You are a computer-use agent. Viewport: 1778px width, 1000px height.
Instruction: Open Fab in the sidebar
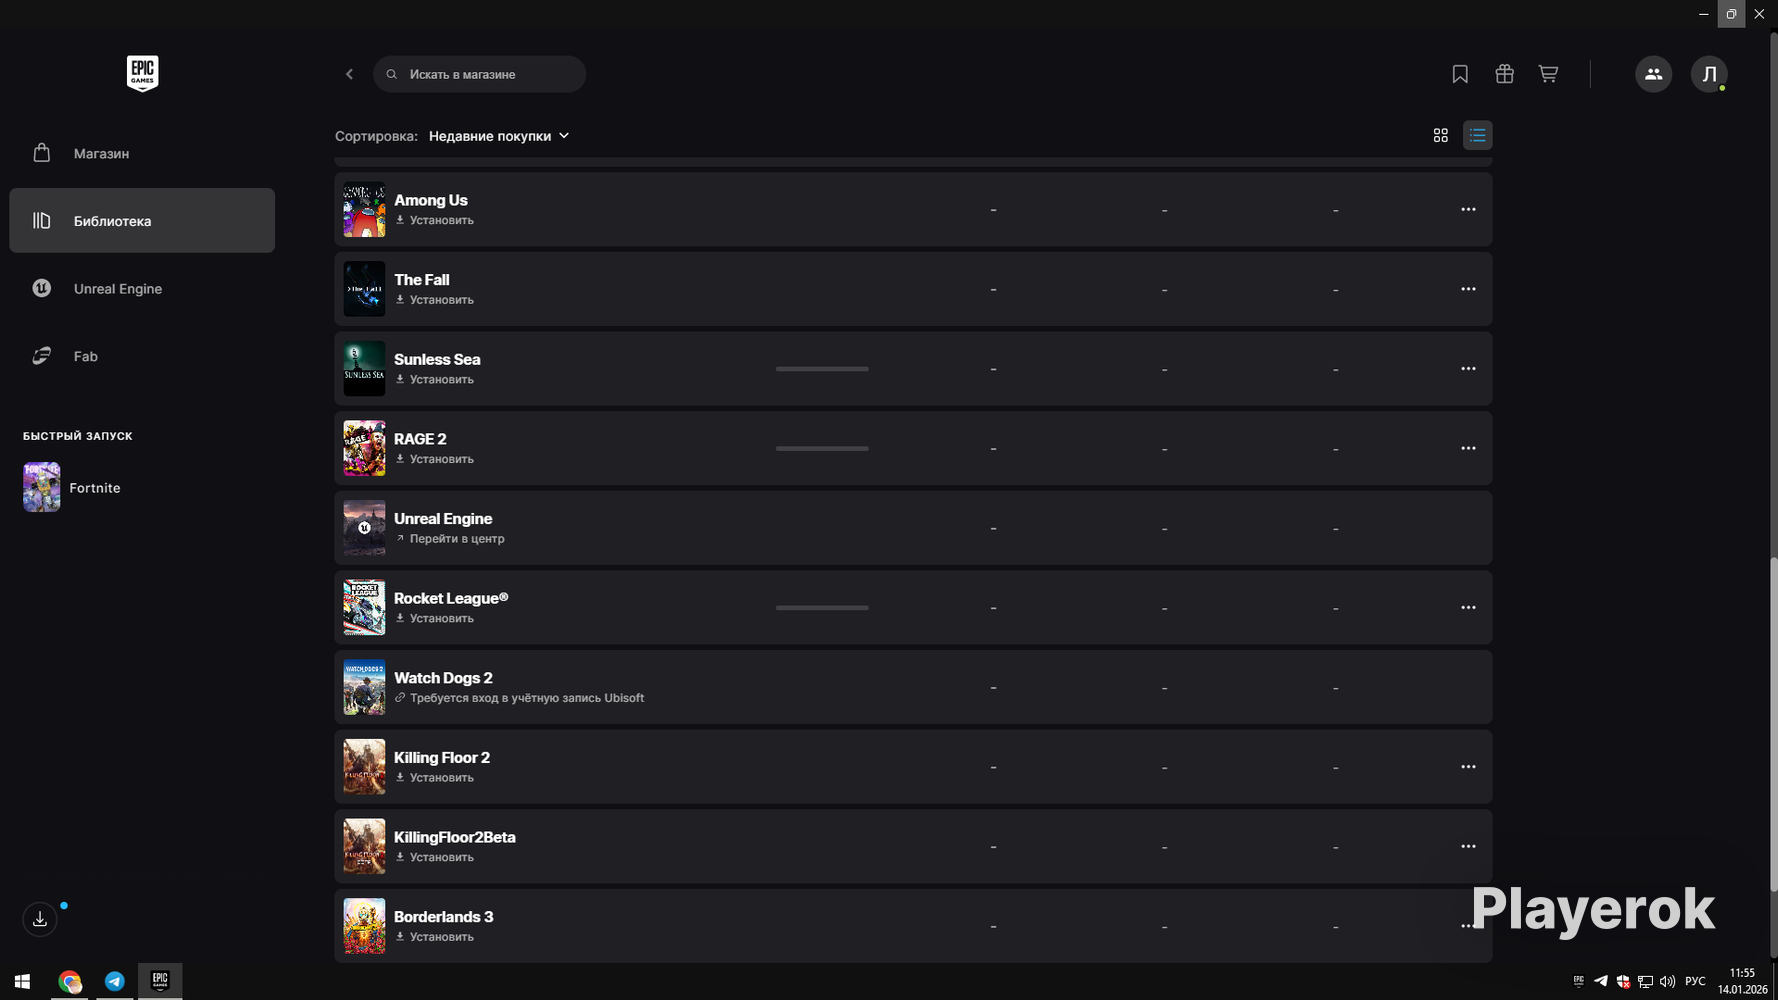(x=142, y=356)
